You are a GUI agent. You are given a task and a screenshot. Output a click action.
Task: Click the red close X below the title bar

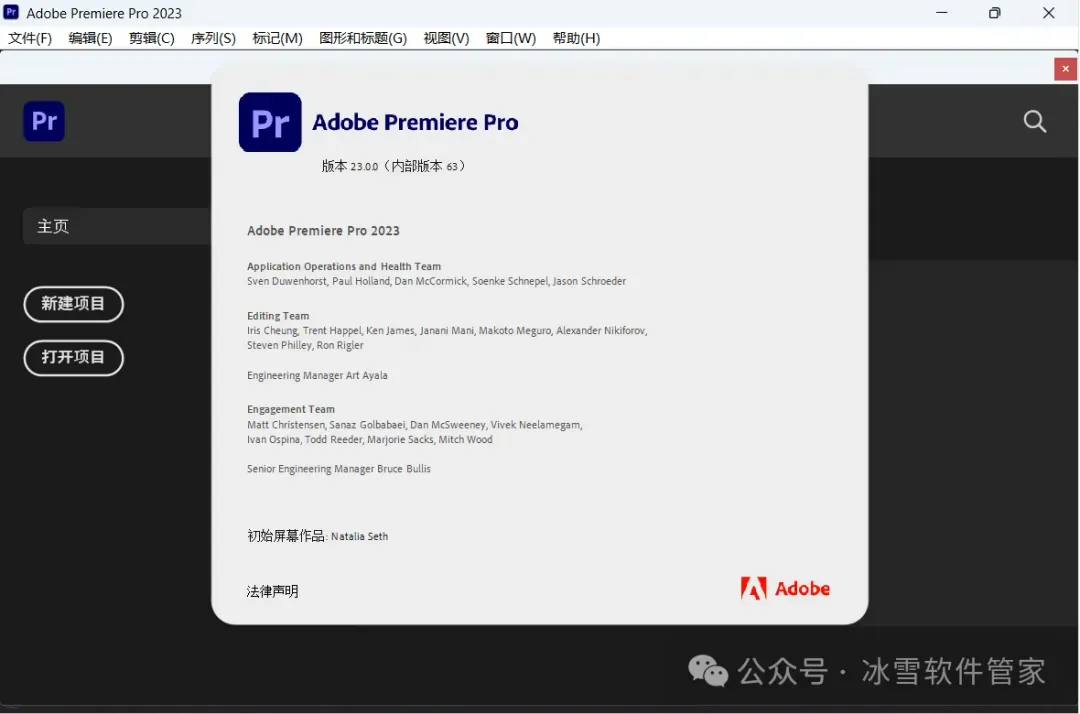tap(1066, 69)
